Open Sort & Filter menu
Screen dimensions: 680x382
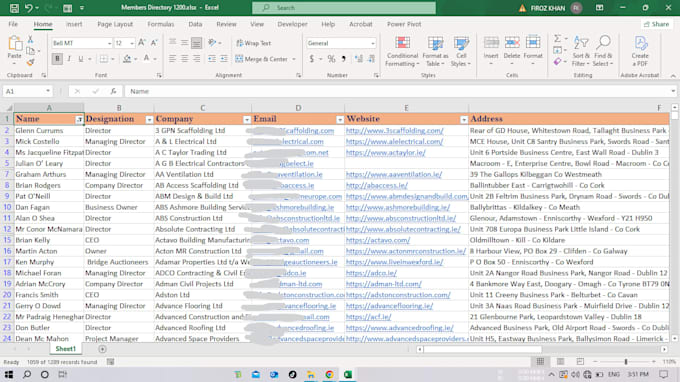coord(581,51)
